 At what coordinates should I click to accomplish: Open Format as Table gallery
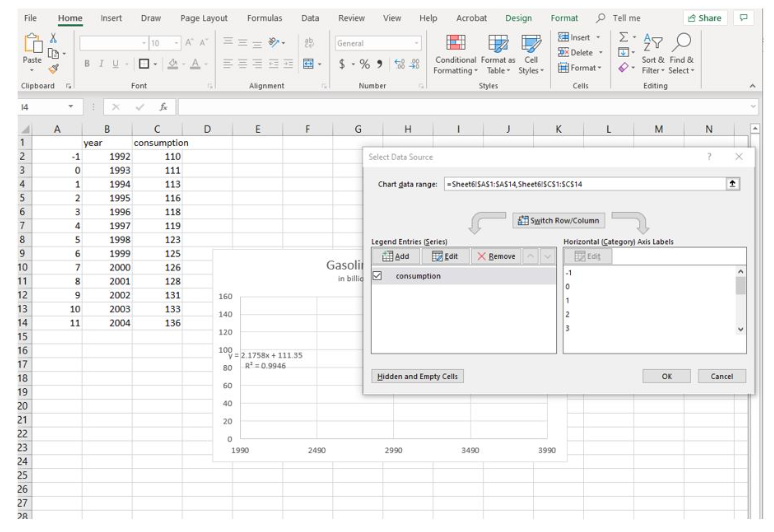pyautogui.click(x=498, y=54)
